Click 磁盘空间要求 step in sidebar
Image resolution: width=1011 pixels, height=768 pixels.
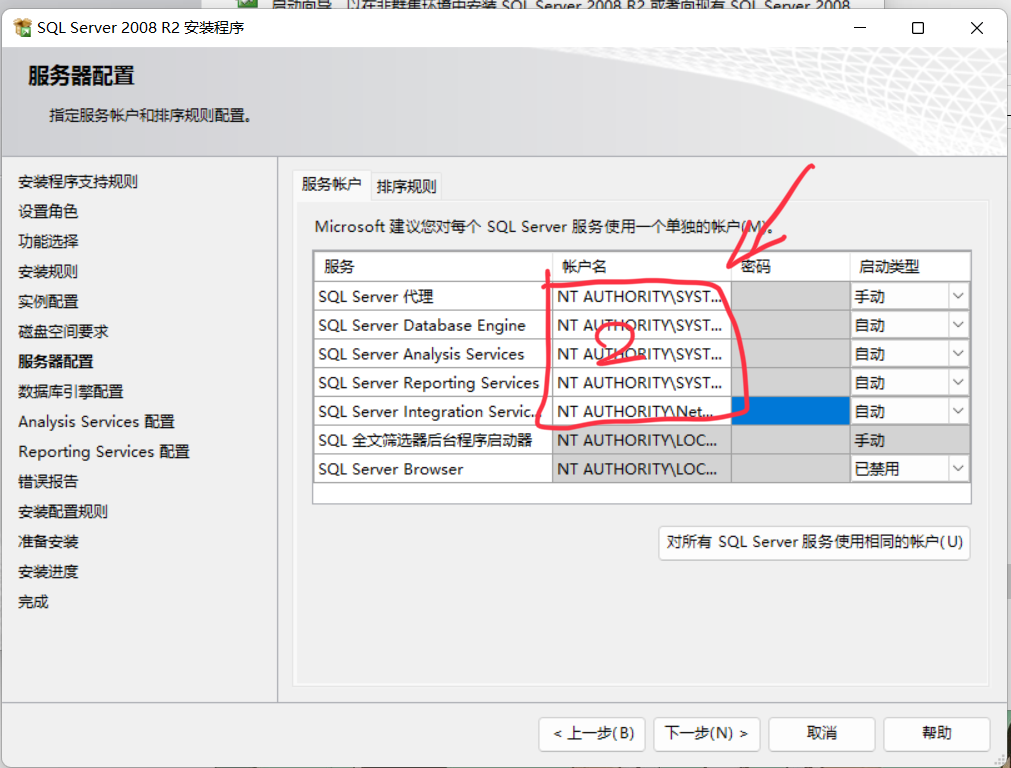tap(63, 331)
